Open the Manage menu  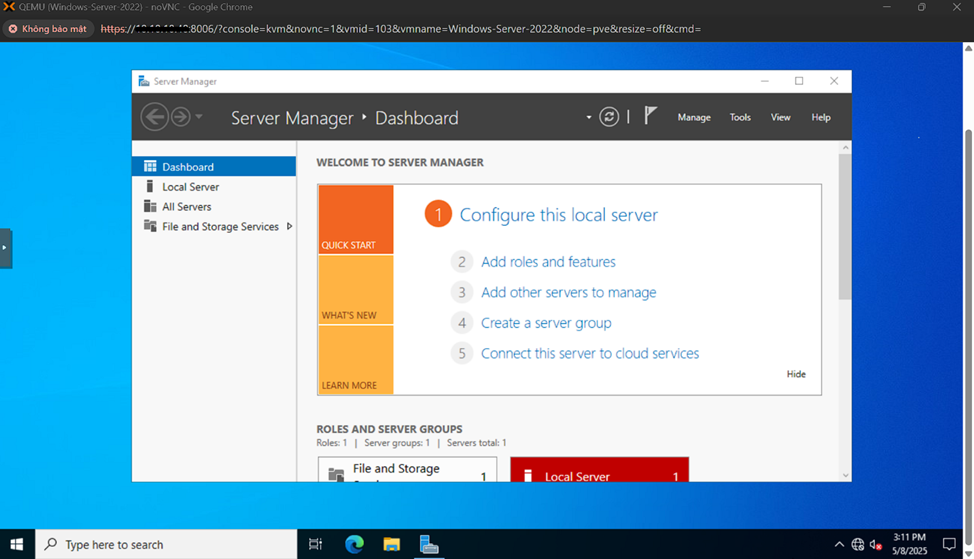pos(694,117)
